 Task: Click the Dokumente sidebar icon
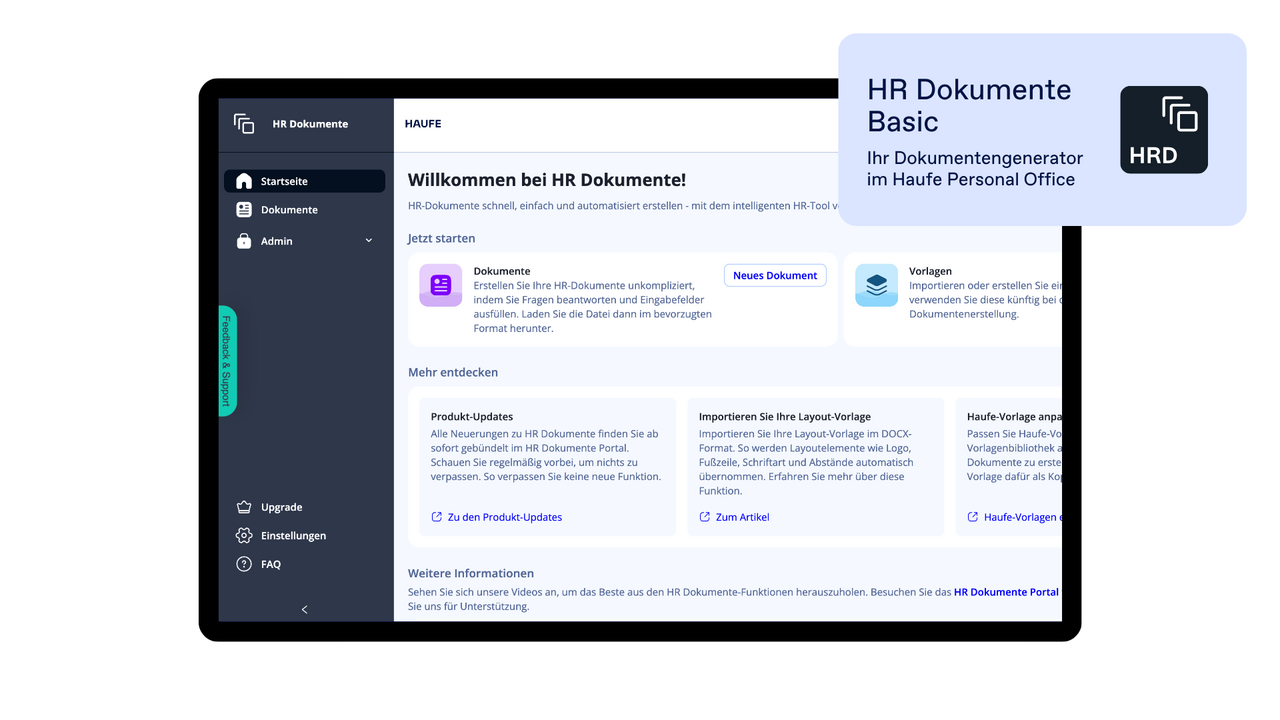click(x=244, y=209)
